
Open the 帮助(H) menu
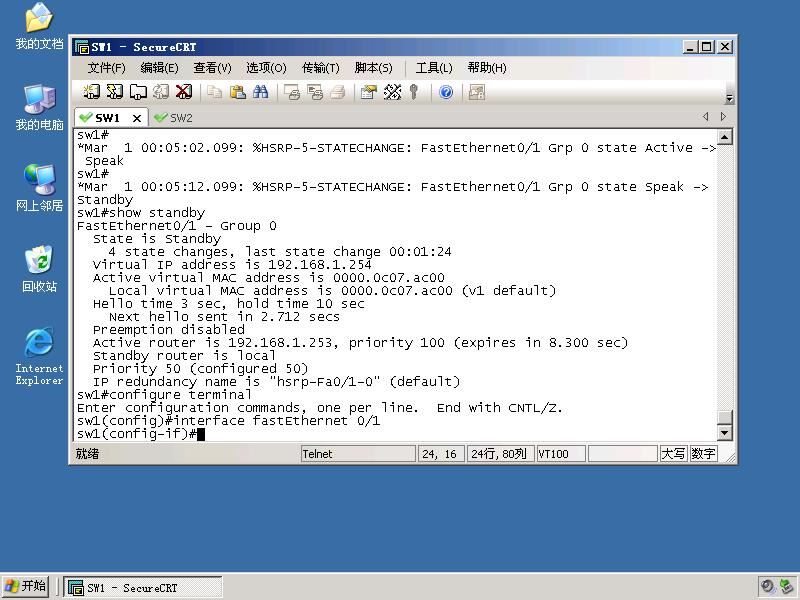click(487, 68)
